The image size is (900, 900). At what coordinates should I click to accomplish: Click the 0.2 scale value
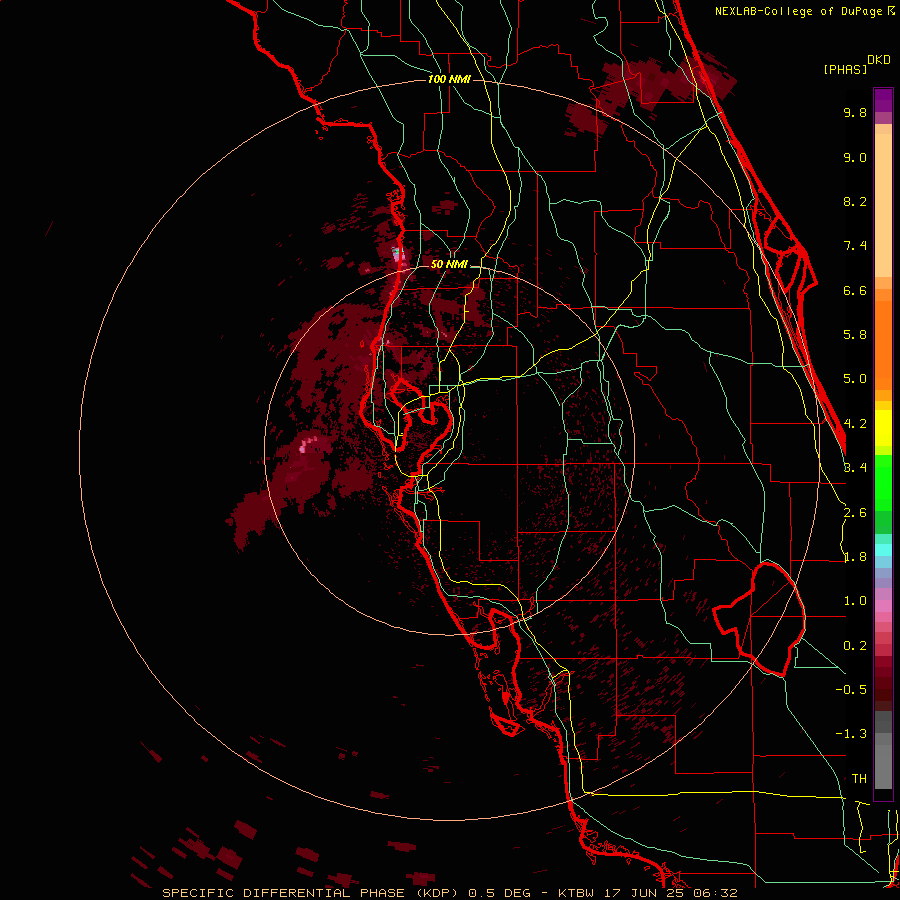coord(855,646)
